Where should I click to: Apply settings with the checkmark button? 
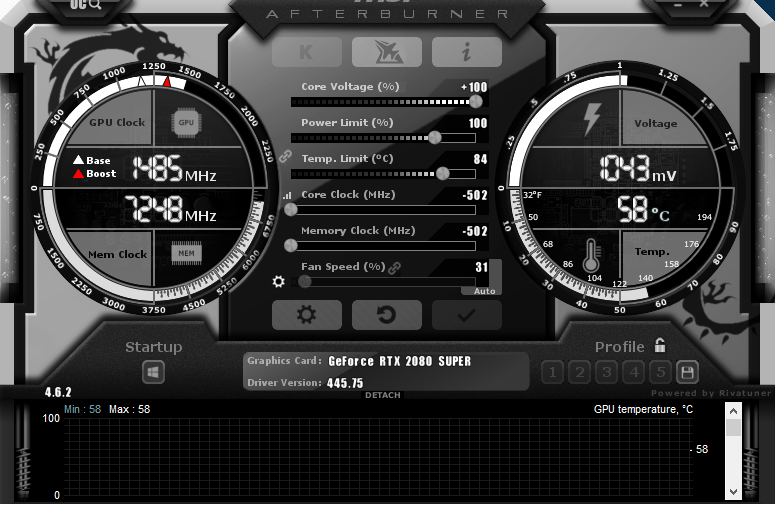pos(467,315)
